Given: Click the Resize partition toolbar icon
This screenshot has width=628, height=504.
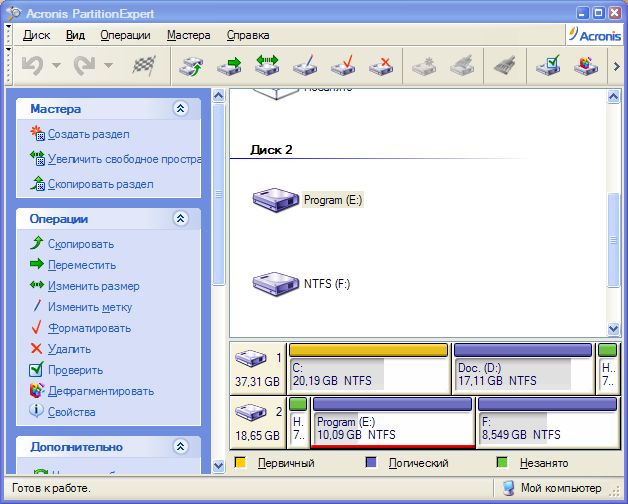Looking at the screenshot, I should (267, 66).
